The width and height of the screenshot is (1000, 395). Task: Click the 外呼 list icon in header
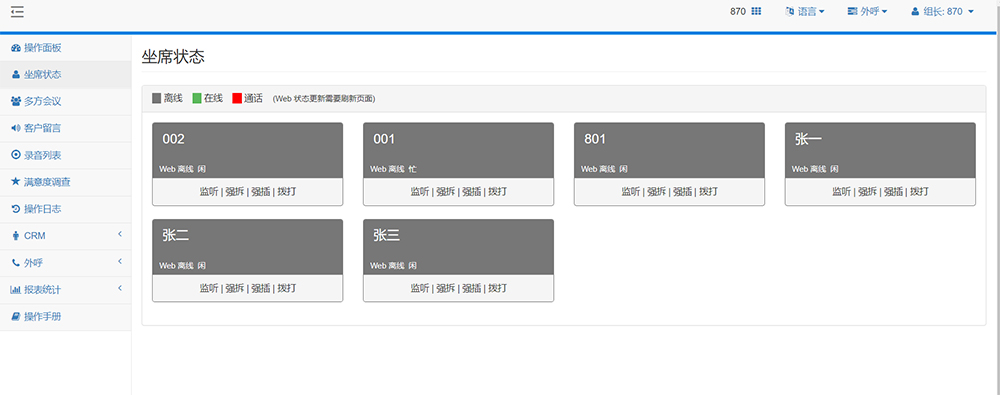(853, 11)
